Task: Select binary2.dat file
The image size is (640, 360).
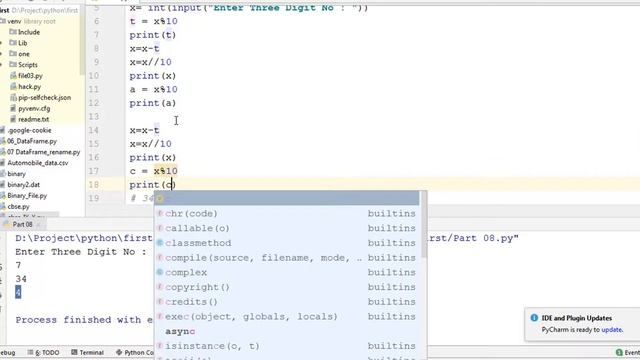Action: click(x=23, y=185)
